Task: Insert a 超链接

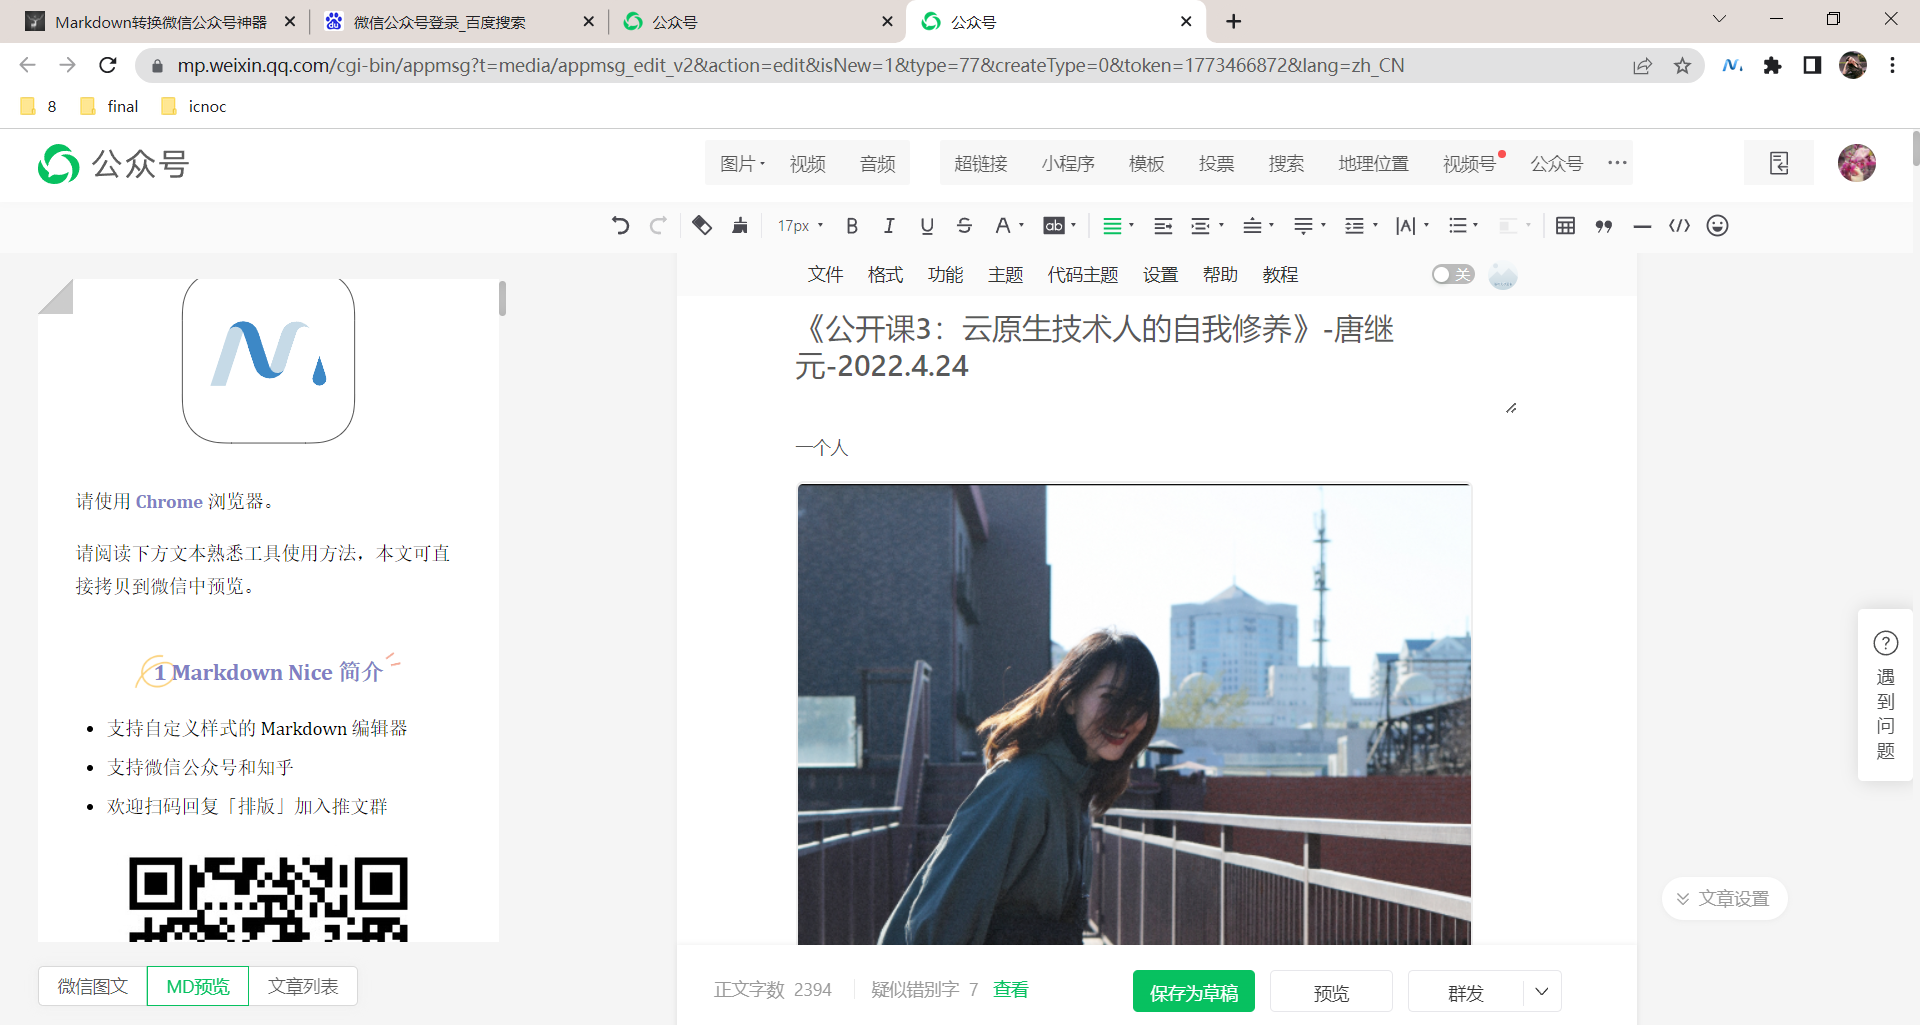Action: pyautogui.click(x=980, y=163)
